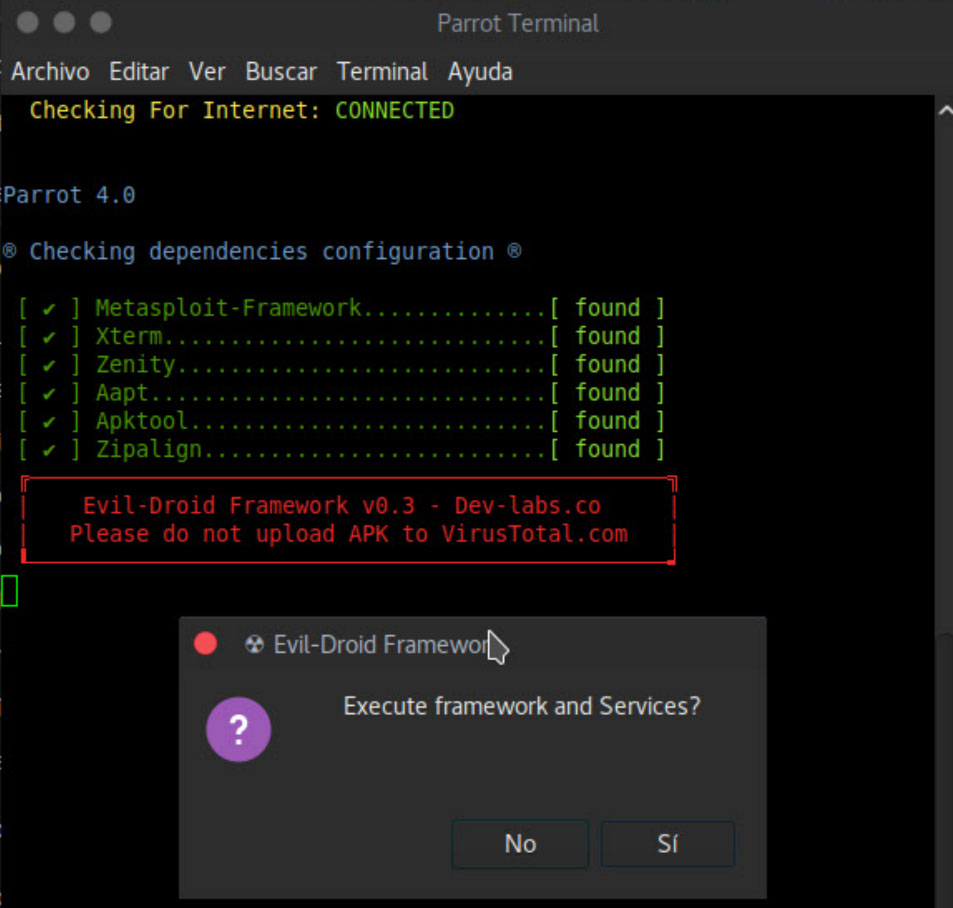Click the Dev-labs.co text in red banner
Viewport: 953px width, 908px height.
[527, 506]
